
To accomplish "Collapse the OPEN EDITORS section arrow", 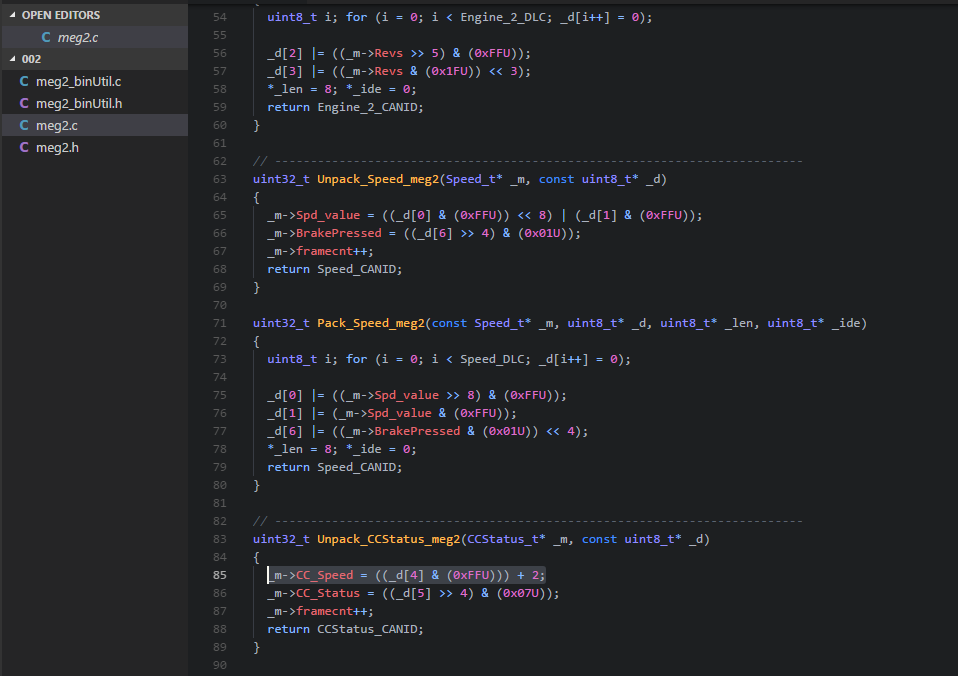I will click(12, 15).
